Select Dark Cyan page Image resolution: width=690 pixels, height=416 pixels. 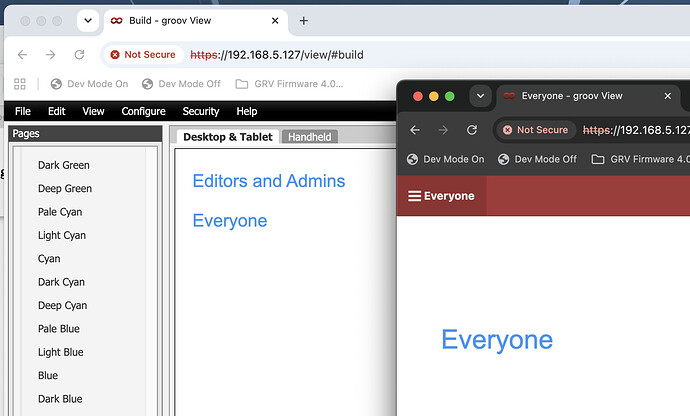(x=61, y=282)
